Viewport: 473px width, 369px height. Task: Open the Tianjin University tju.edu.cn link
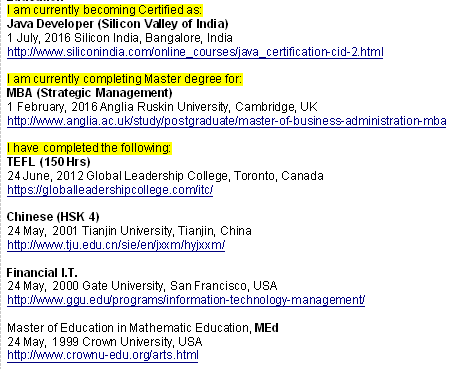(x=116, y=245)
